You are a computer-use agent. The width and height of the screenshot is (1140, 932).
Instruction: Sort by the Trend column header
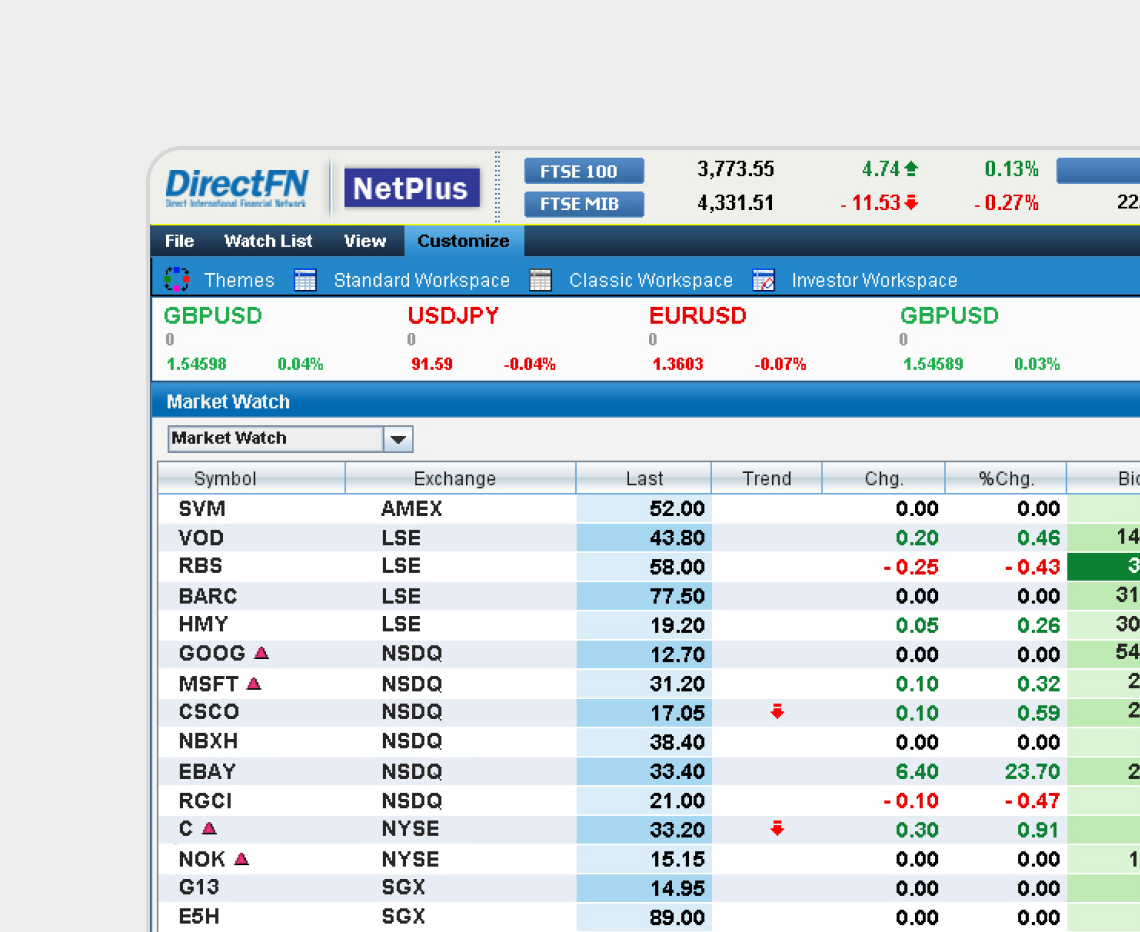click(766, 478)
